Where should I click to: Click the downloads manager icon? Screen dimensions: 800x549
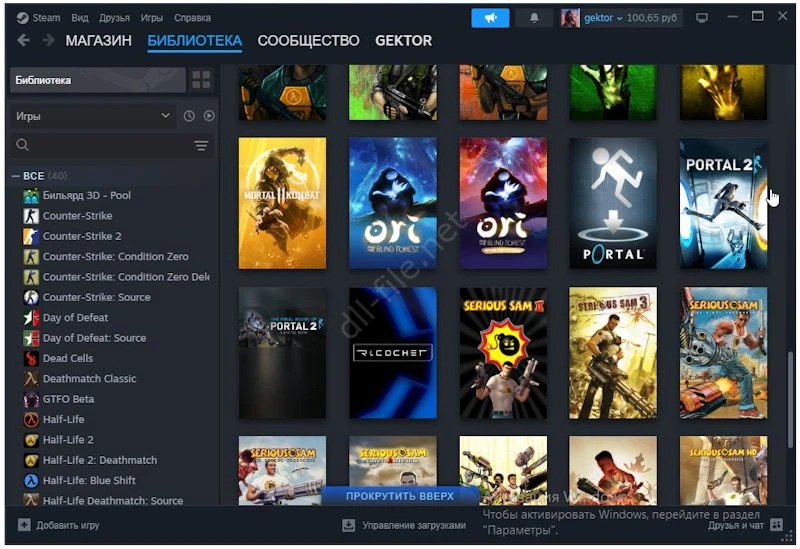[348, 525]
